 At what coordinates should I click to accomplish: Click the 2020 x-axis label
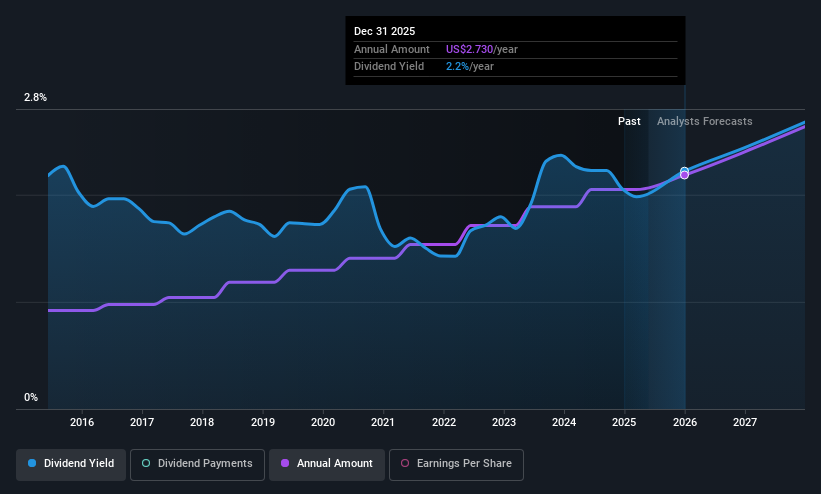point(323,422)
